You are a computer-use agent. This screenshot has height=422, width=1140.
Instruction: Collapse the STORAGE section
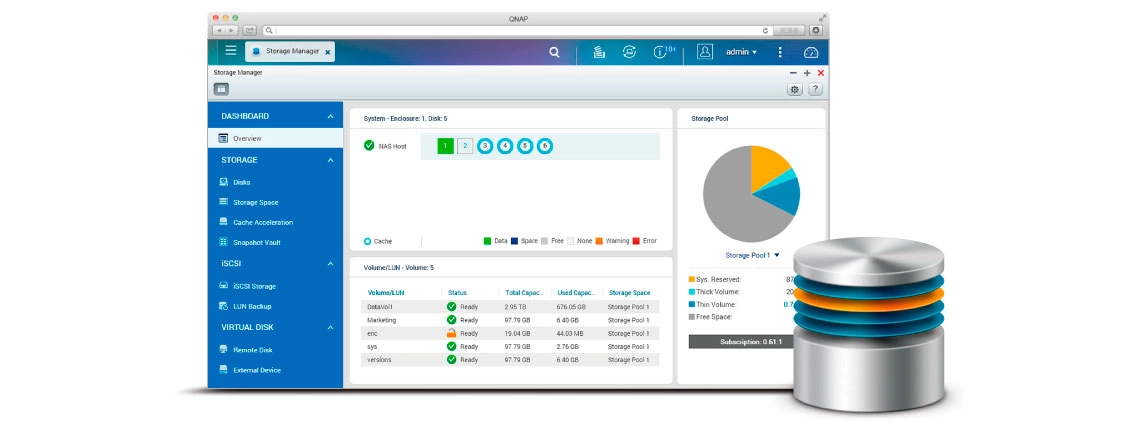click(x=330, y=160)
